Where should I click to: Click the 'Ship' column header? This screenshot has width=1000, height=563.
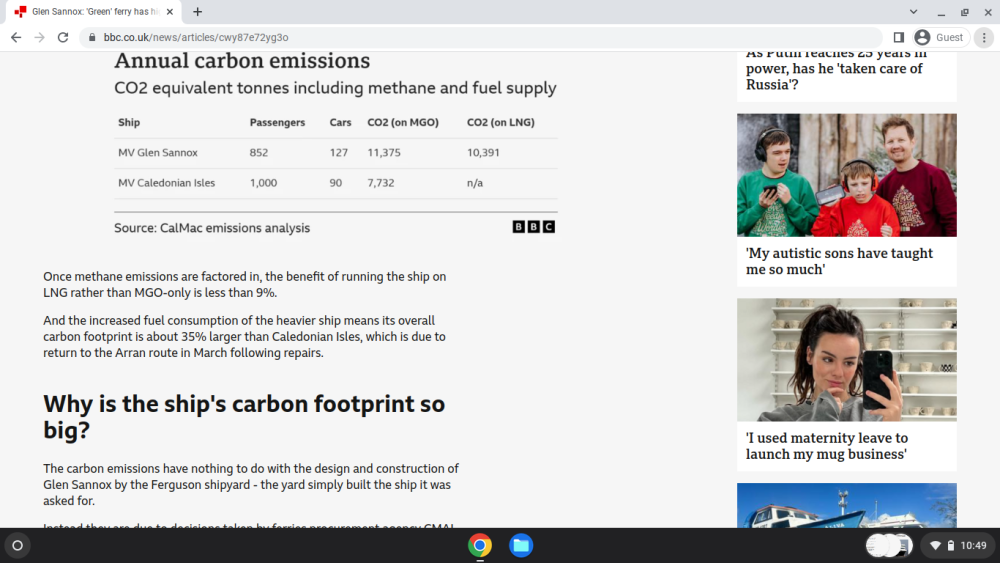point(129,122)
